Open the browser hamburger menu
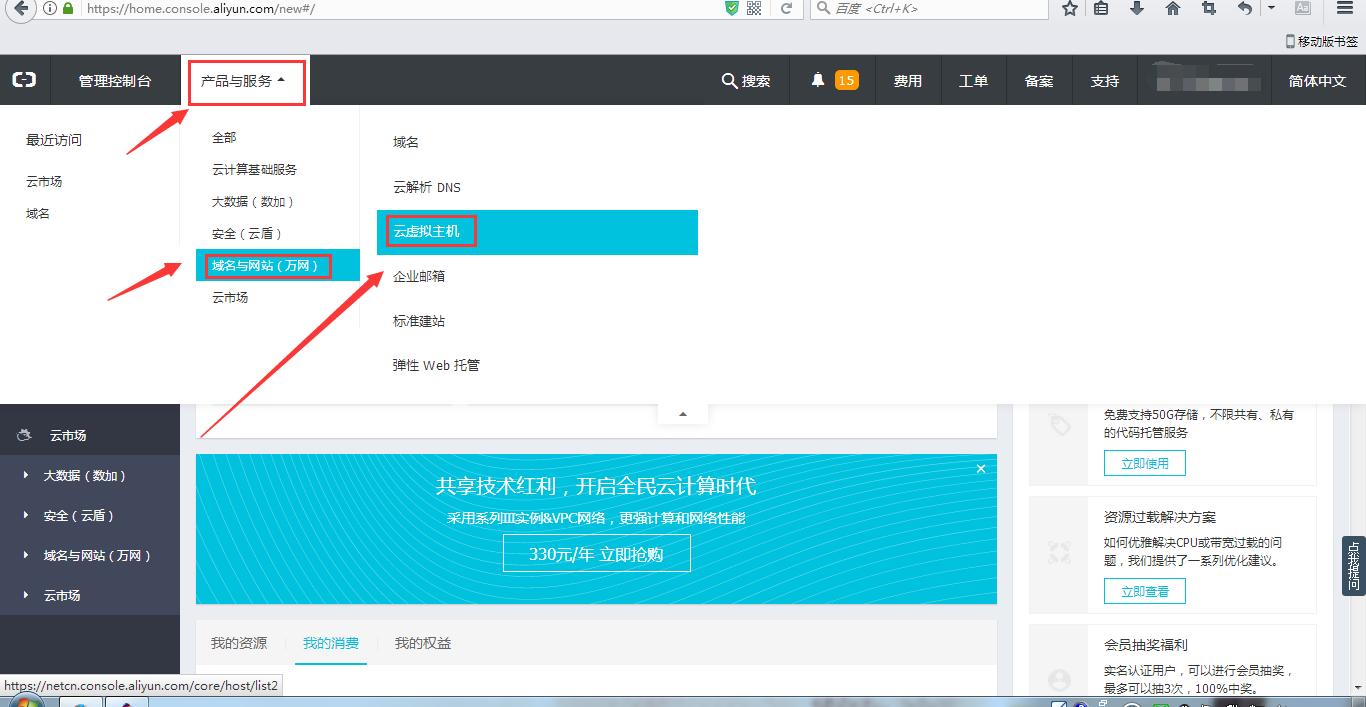This screenshot has height=707, width=1366. pos(1345,8)
